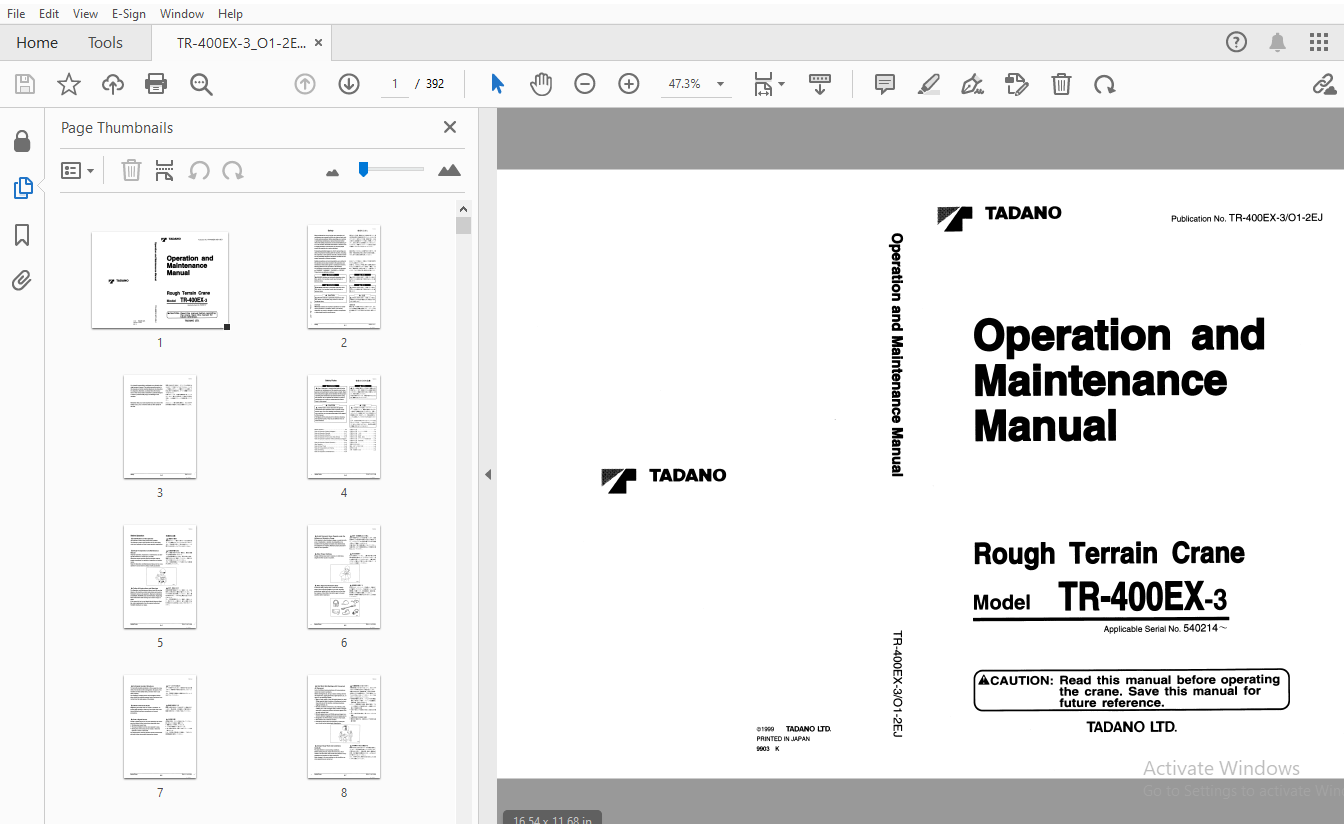Switch to the Tools tab
The height and width of the screenshot is (824, 1344).
105,42
